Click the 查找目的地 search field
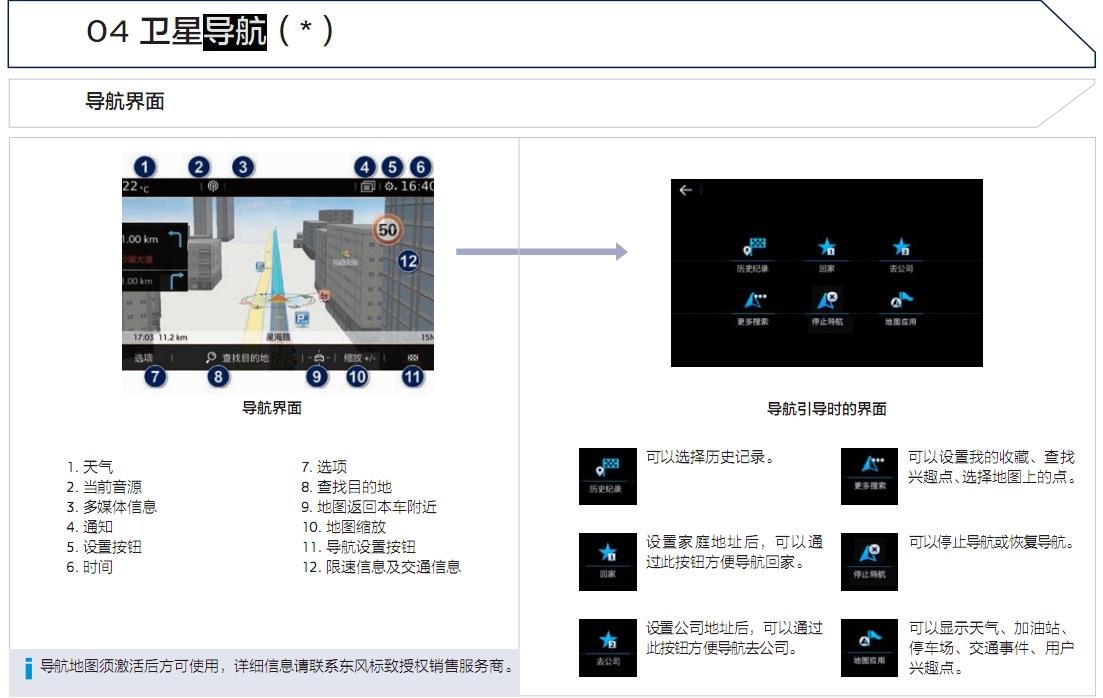Viewport: 1103px width, 698px height. tap(238, 357)
